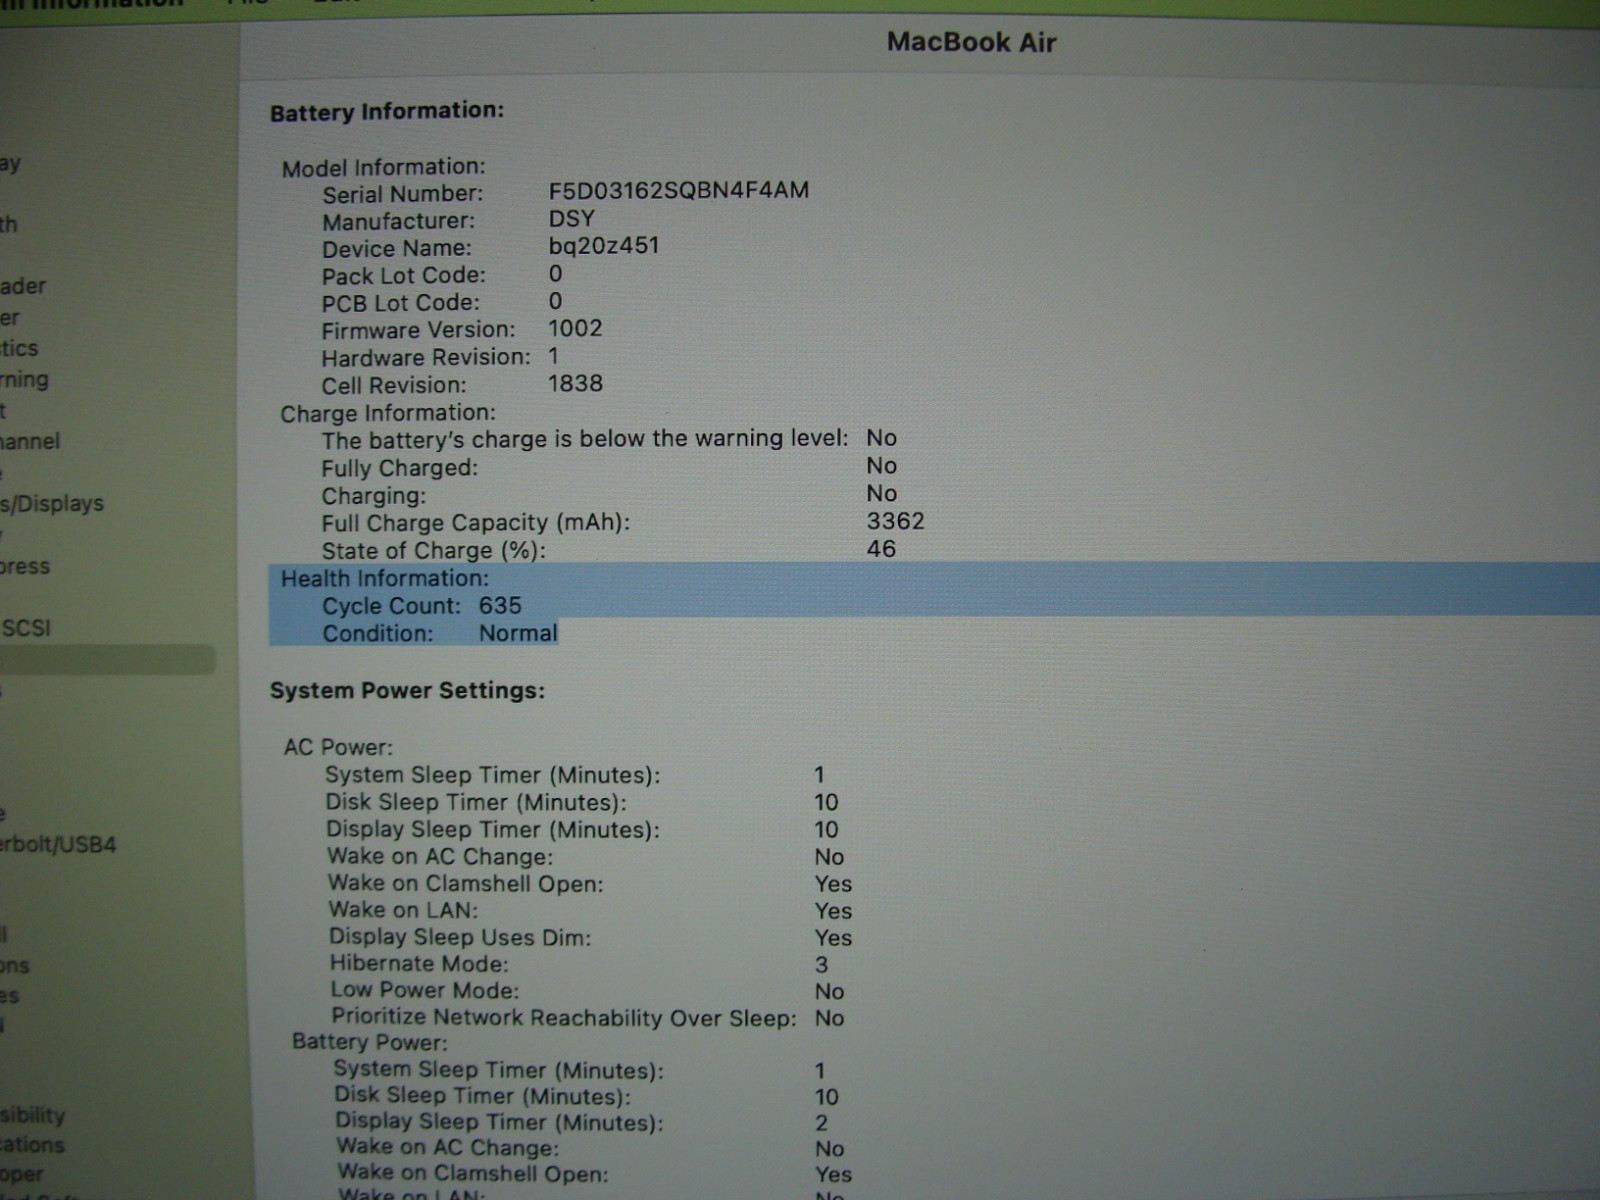Open the Thunderbolt/USB4 sidebar entry
The height and width of the screenshot is (1200, 1600).
coord(58,844)
